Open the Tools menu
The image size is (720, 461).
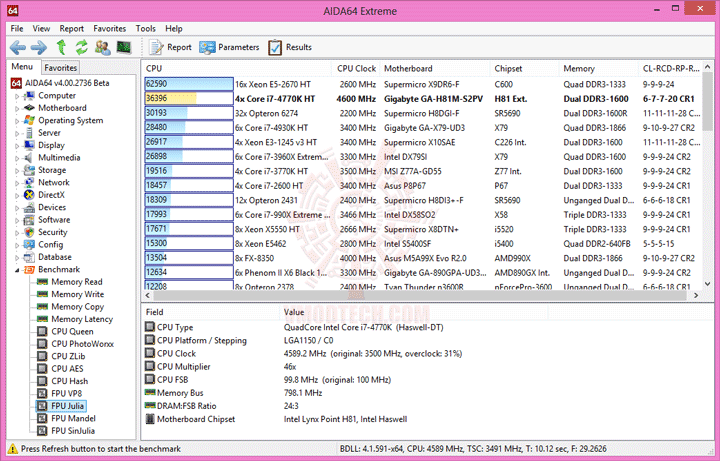(146, 28)
